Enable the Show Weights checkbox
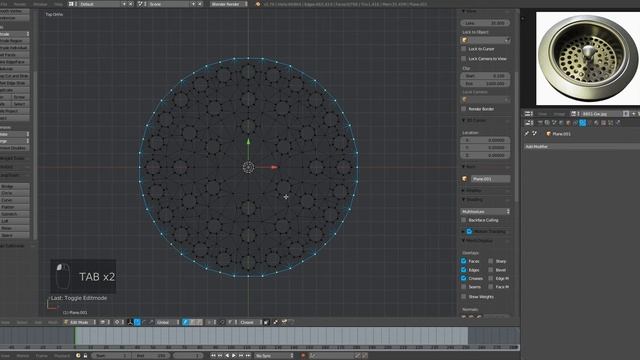The image size is (640, 360). click(464, 297)
